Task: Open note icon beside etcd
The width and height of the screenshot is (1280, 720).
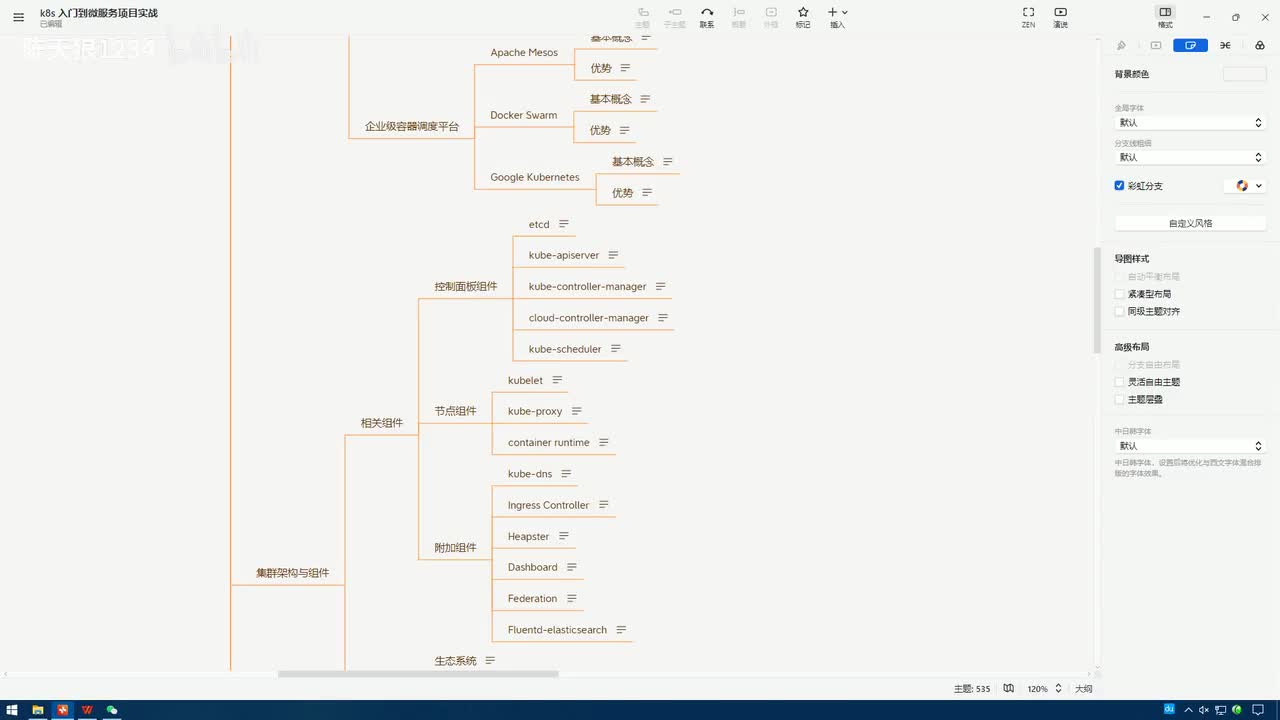Action: [564, 224]
